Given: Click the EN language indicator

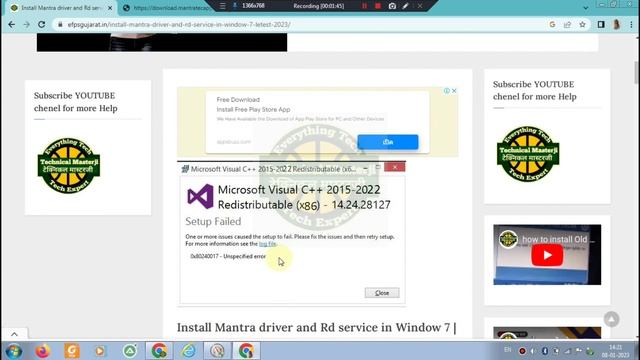Looking at the screenshot, I should 507,350.
